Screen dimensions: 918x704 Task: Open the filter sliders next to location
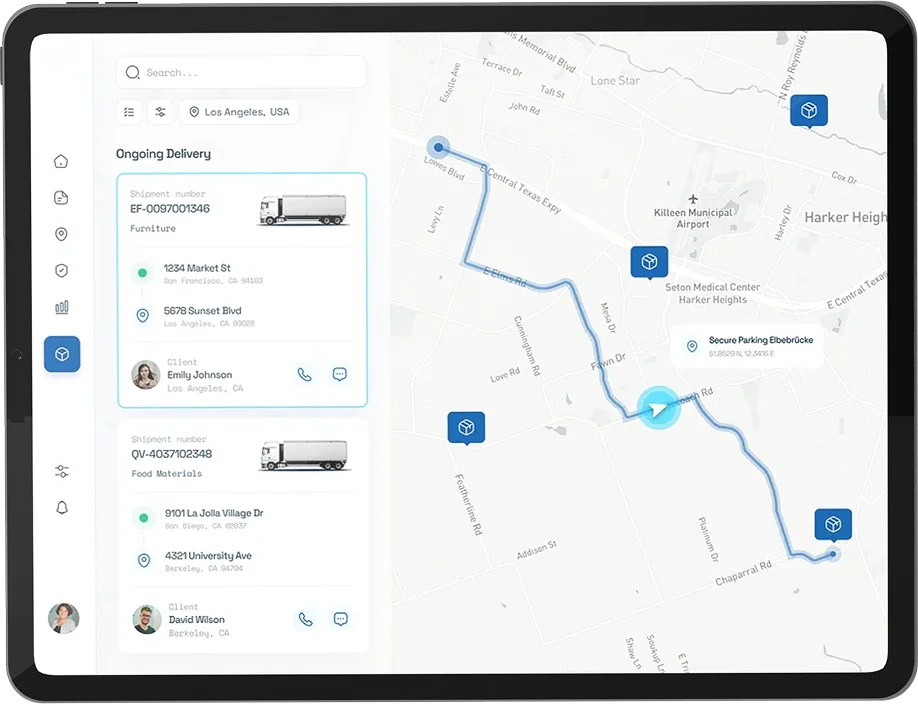pos(159,112)
